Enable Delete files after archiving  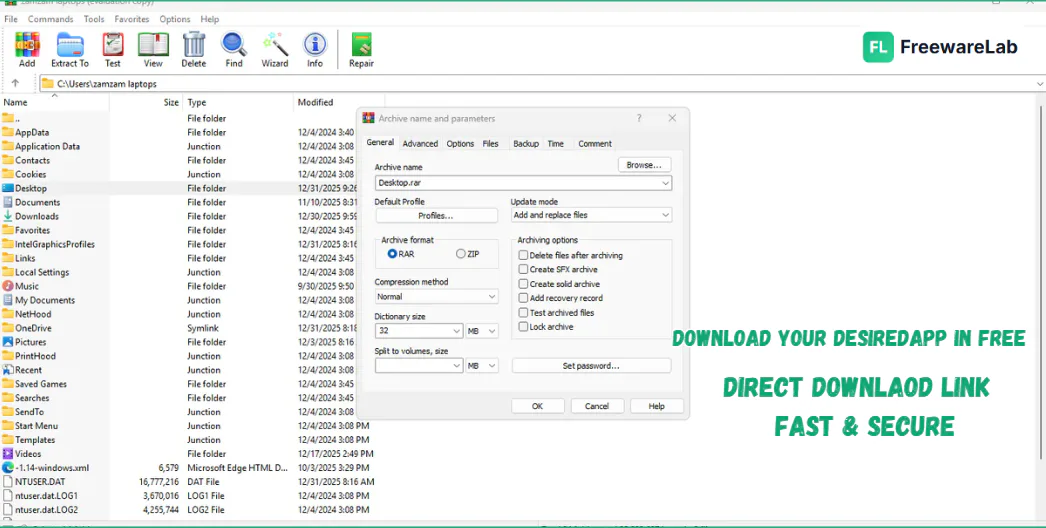pos(523,255)
